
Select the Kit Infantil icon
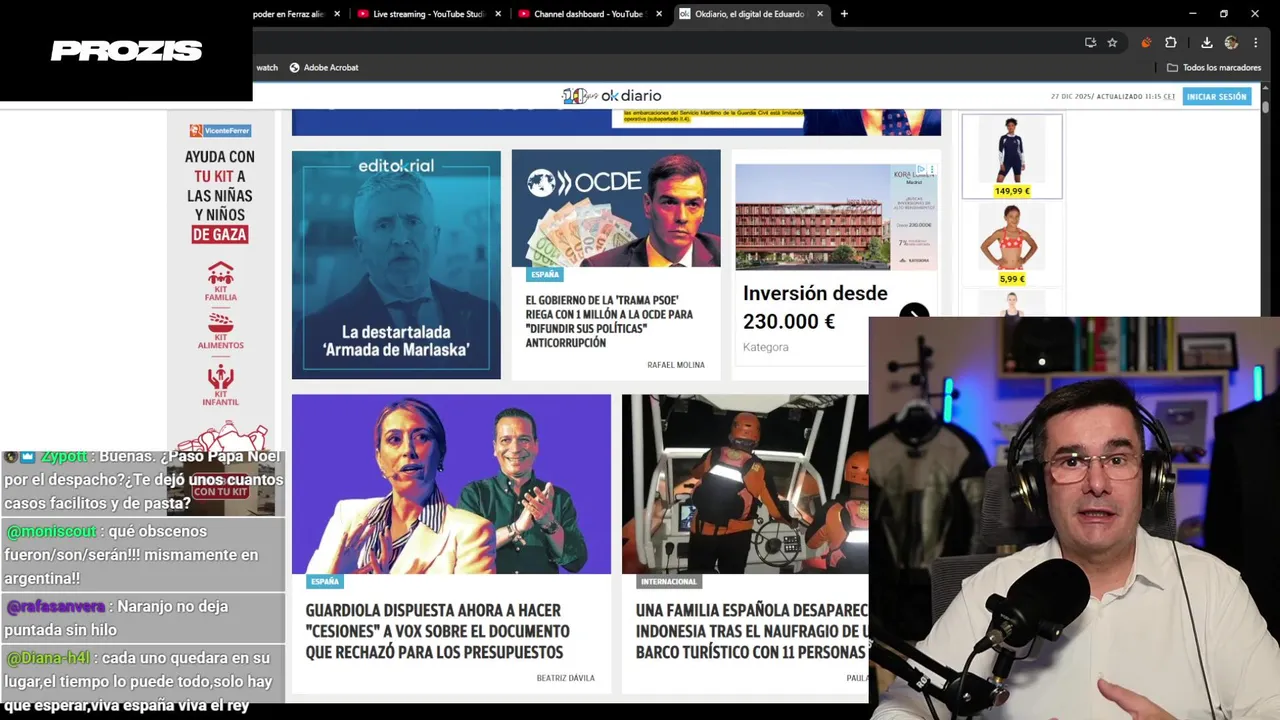click(220, 385)
